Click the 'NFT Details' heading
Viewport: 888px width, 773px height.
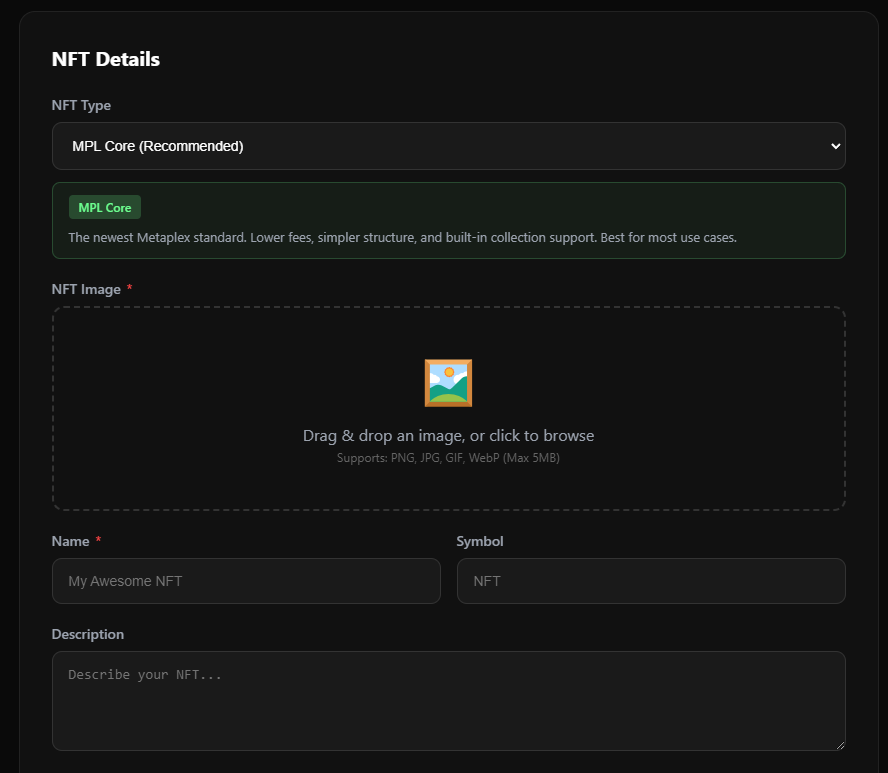(x=106, y=59)
